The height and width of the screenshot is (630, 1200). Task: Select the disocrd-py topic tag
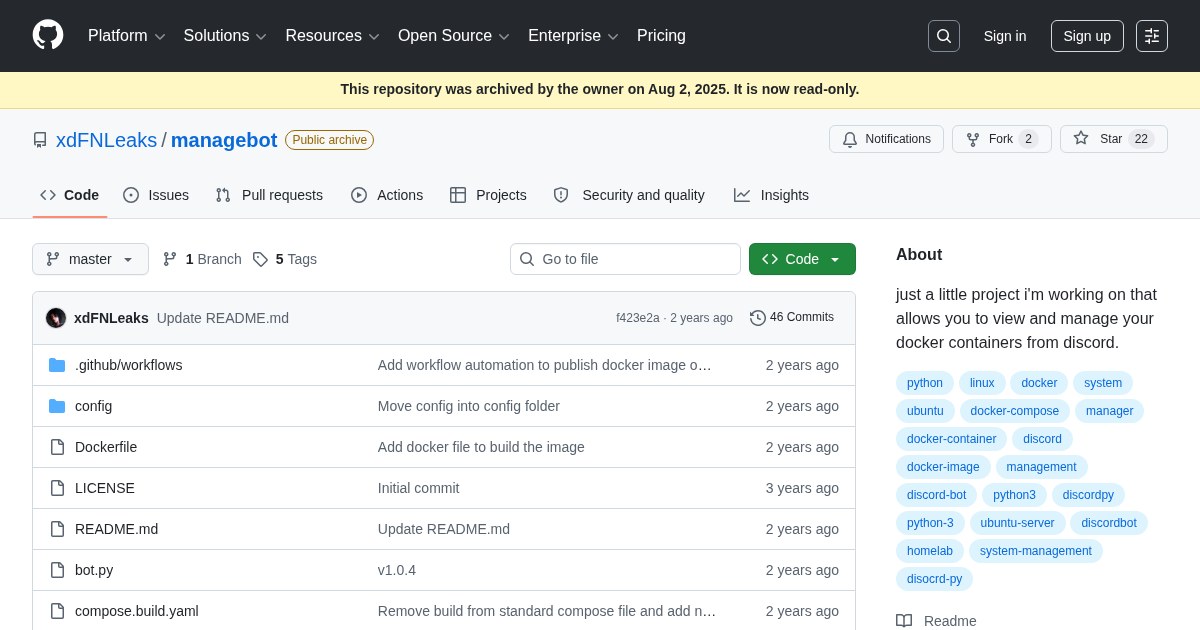pyautogui.click(x=934, y=579)
